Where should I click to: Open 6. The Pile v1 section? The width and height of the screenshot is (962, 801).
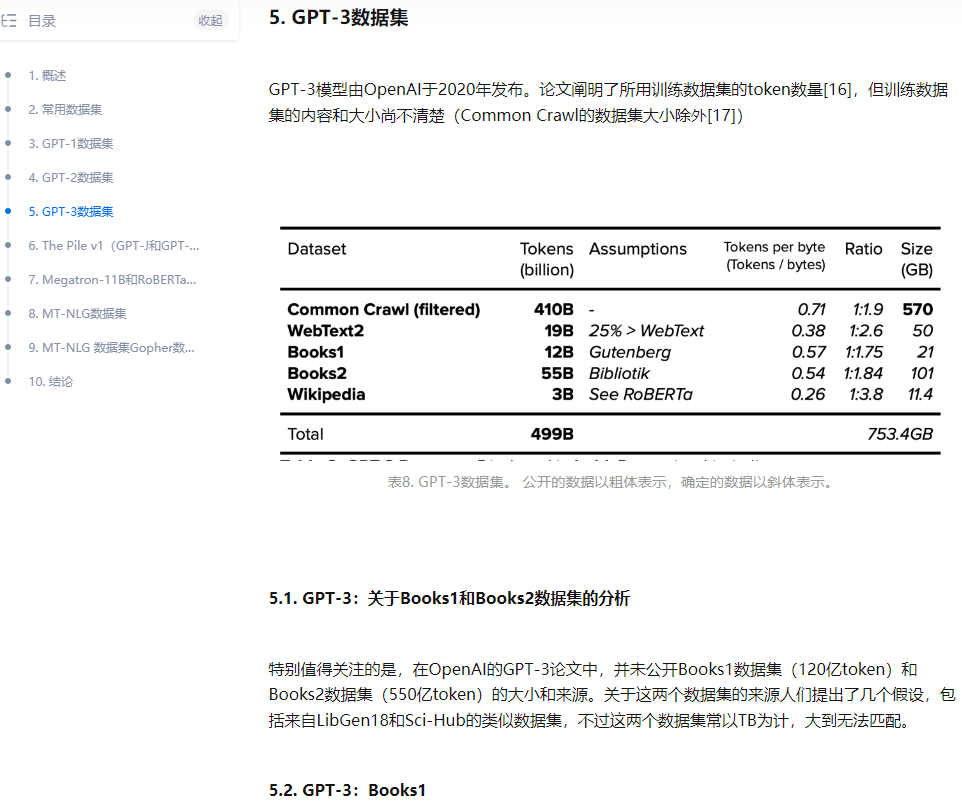tap(114, 245)
